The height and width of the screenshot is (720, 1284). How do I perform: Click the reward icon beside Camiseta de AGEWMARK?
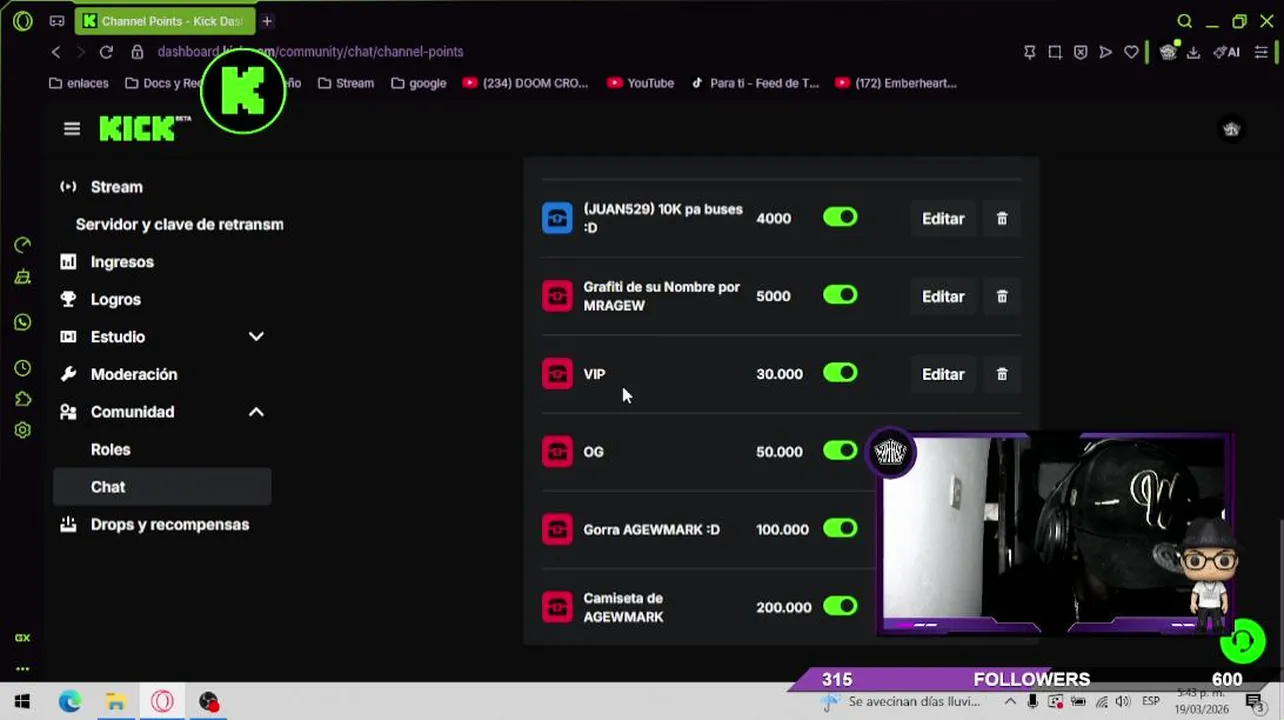(x=557, y=607)
